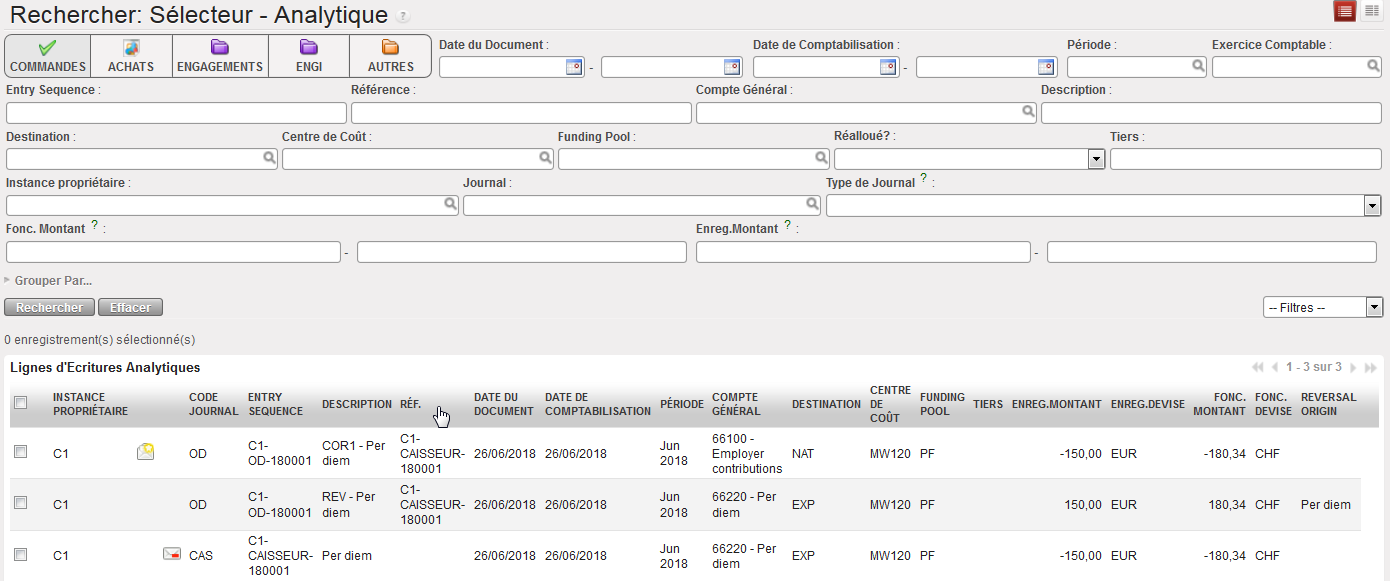Click envelope icon on COR1 - Per diem row
The height and width of the screenshot is (581, 1390).
[145, 453]
